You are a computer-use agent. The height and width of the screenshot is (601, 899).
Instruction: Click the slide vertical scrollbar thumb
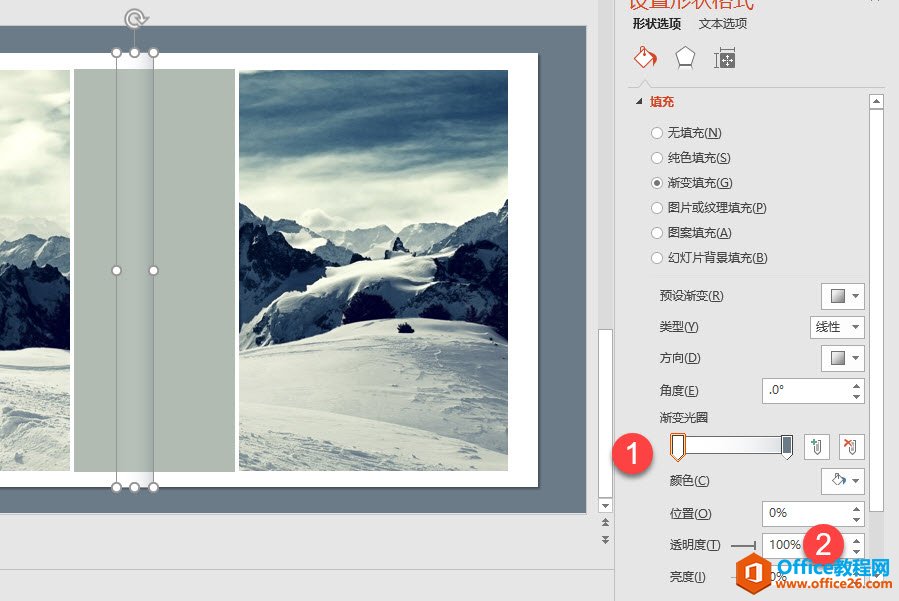coord(605,413)
